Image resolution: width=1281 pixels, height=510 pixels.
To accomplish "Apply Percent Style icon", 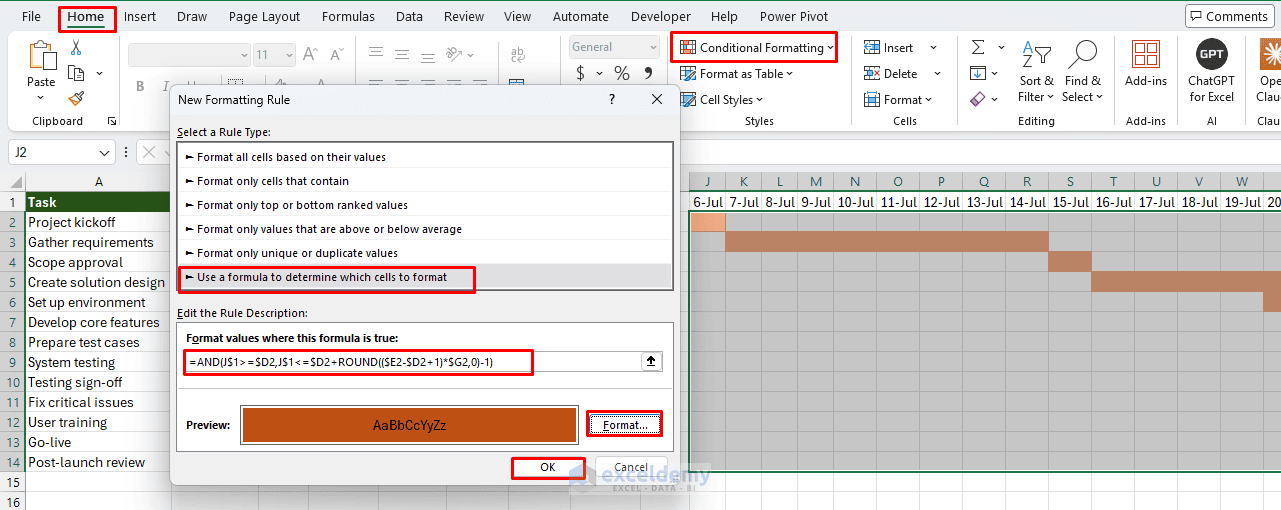I will [x=622, y=73].
